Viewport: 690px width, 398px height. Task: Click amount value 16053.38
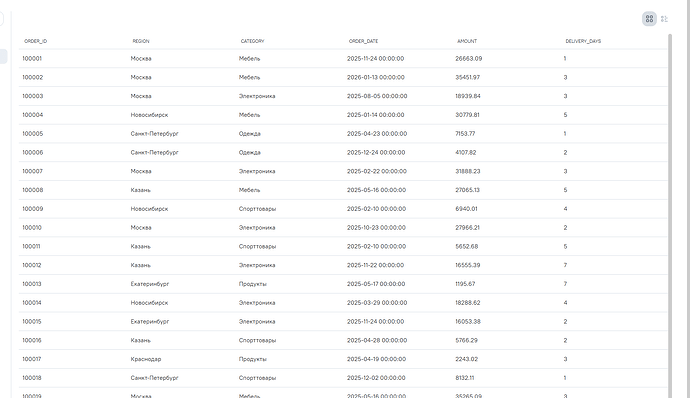[468, 322]
